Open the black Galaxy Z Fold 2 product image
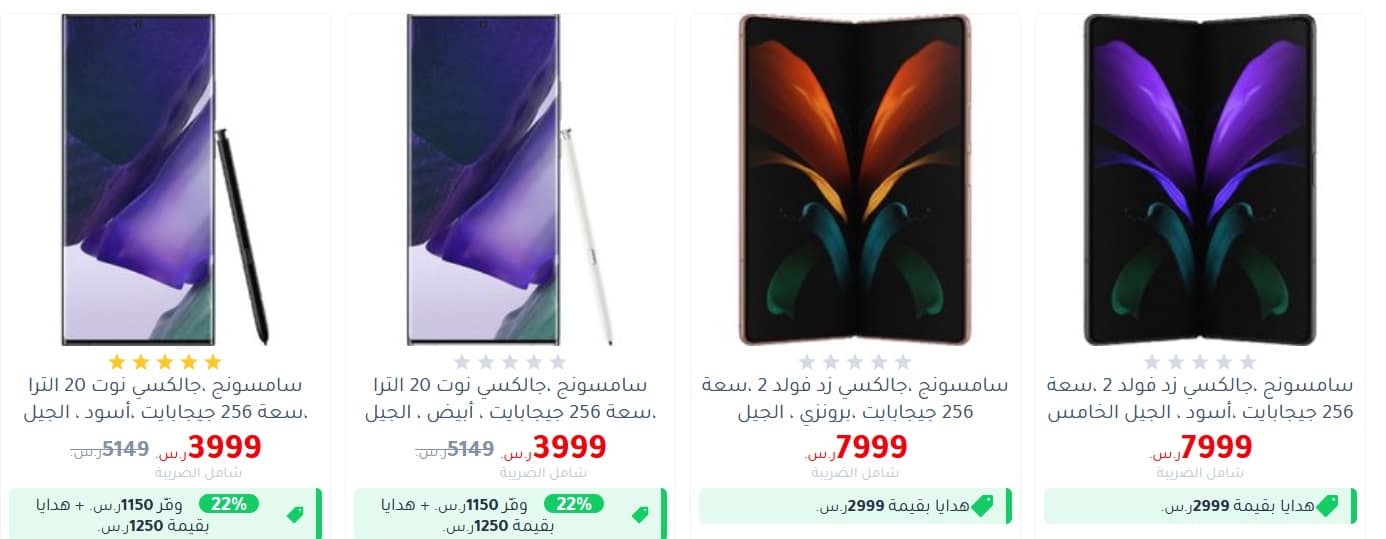The width and height of the screenshot is (1386, 539). (x=1200, y=180)
